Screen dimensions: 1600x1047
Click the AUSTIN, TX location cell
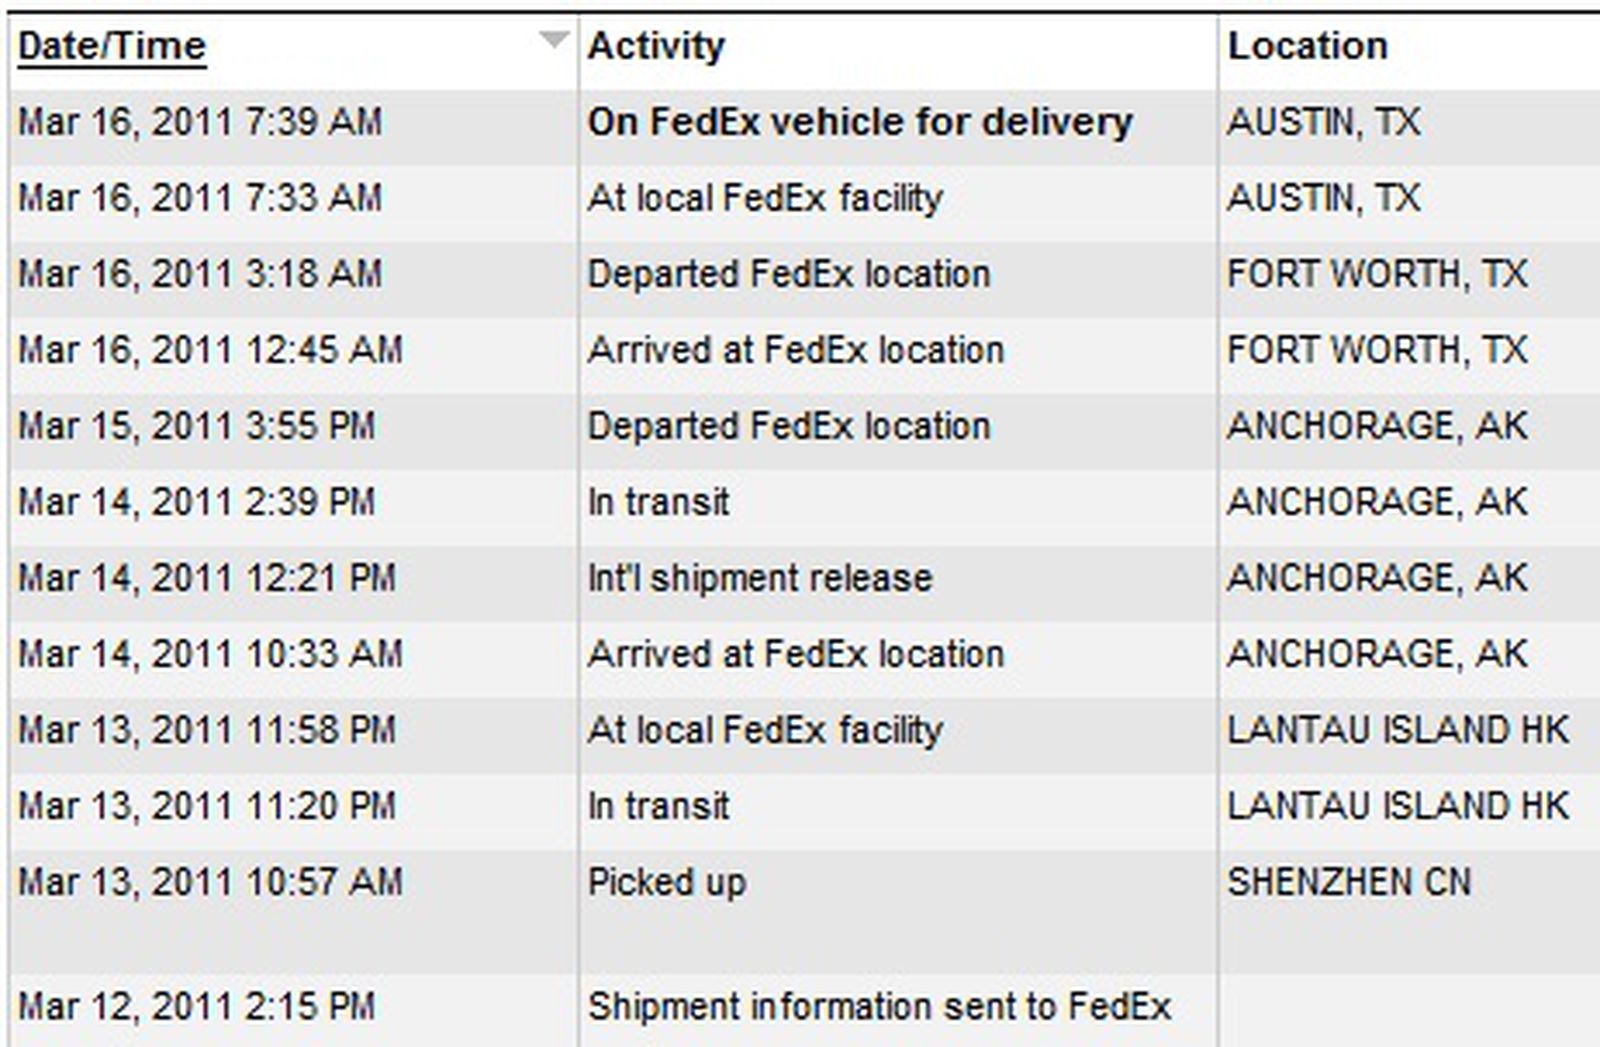tap(1322, 121)
